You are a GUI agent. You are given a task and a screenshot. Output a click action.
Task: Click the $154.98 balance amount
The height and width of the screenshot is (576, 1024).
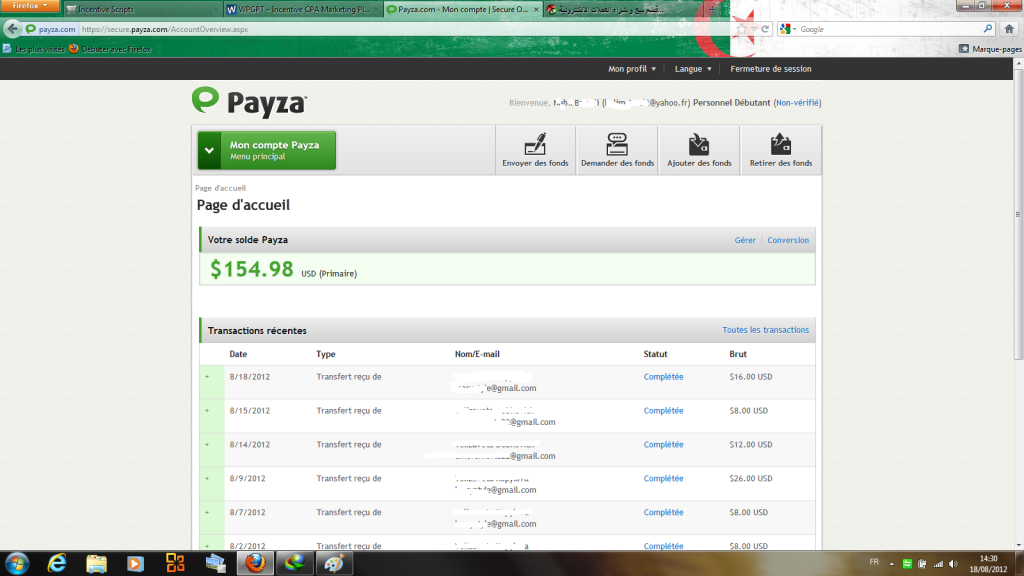(251, 269)
